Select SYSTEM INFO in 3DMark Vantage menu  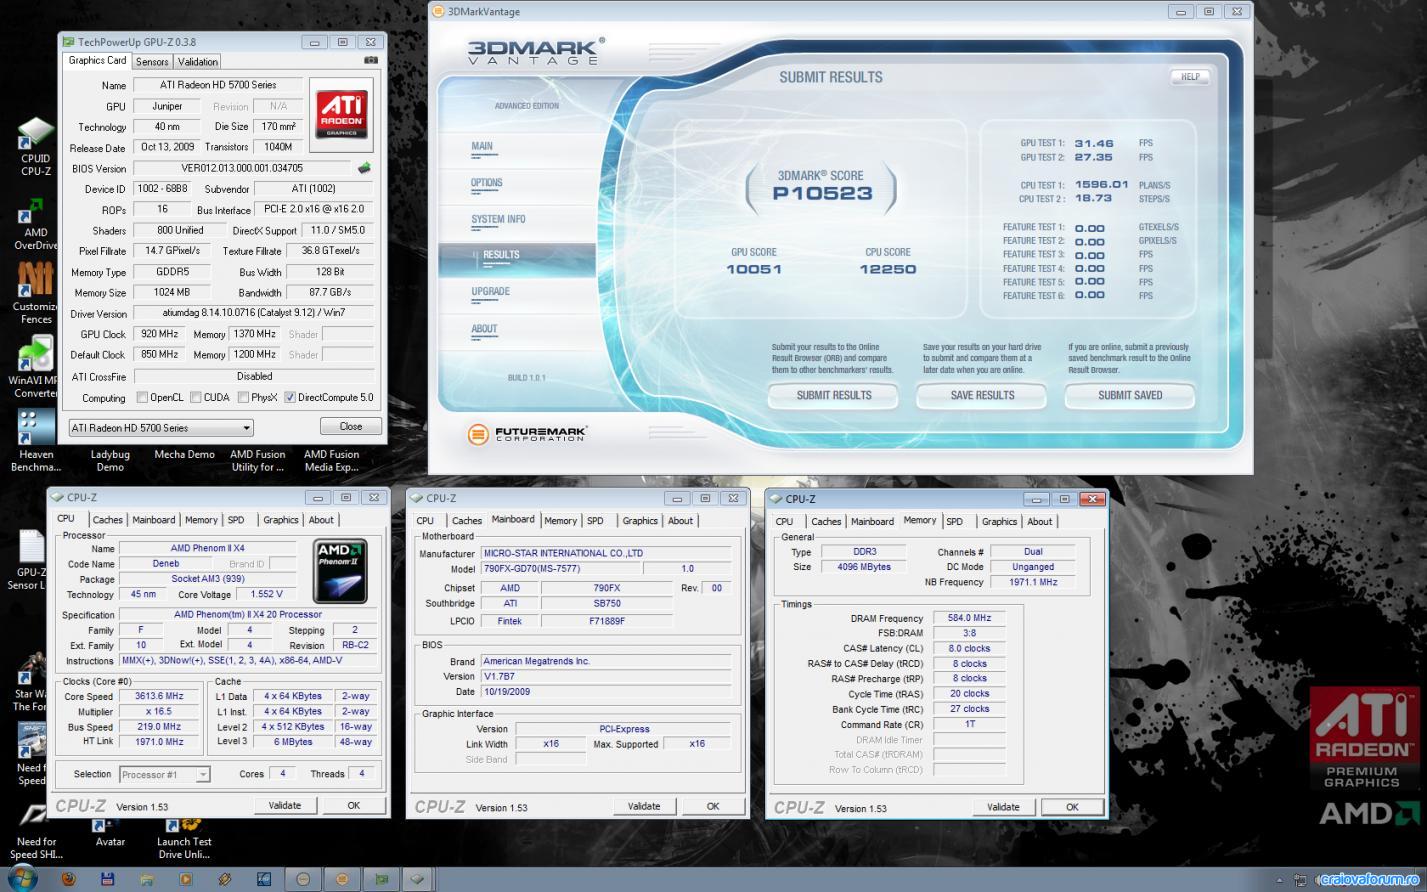(x=498, y=219)
